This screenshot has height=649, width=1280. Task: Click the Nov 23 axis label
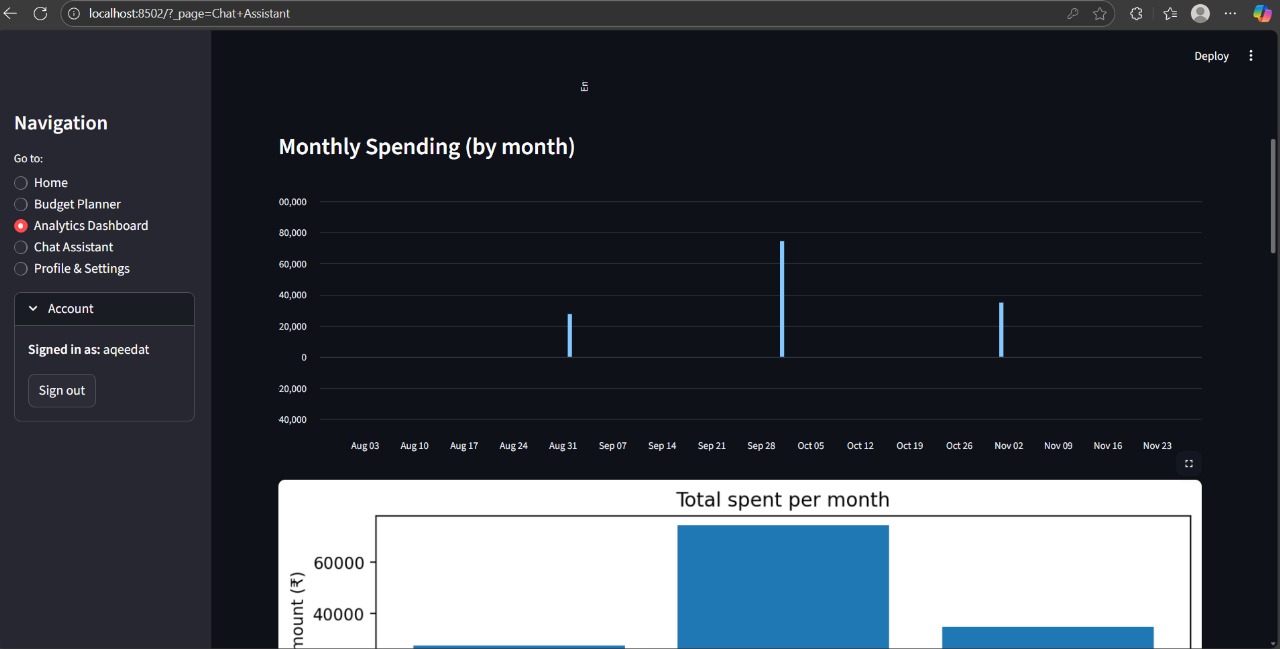[1157, 446]
